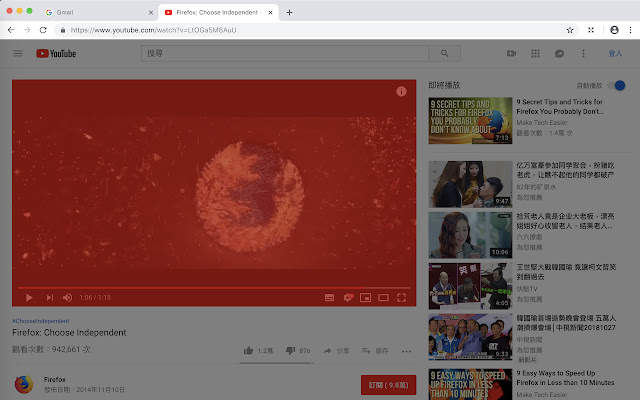640x400 pixels.
Task: Go forward with the browser forward arrow
Action: coord(27,30)
